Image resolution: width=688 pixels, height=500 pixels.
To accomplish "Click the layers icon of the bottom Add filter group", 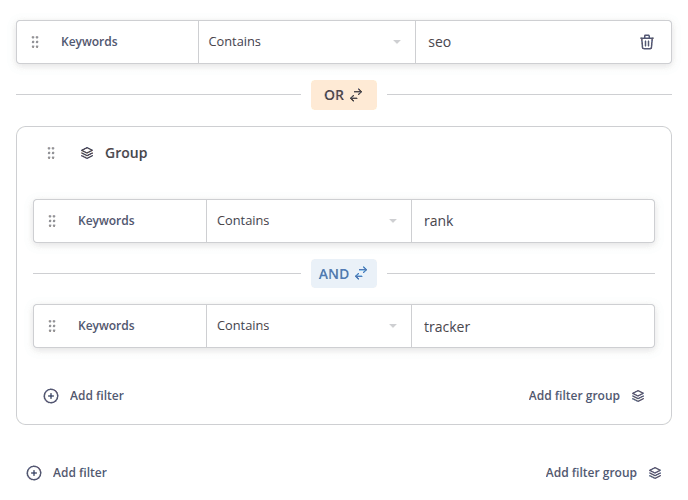I will pyautogui.click(x=655, y=473).
